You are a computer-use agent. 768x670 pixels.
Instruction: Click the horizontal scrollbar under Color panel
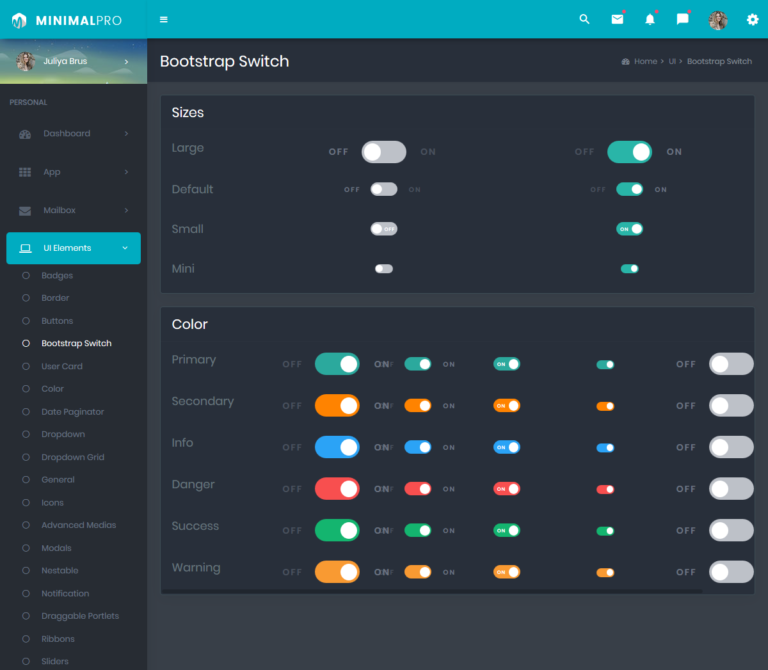pos(432,591)
